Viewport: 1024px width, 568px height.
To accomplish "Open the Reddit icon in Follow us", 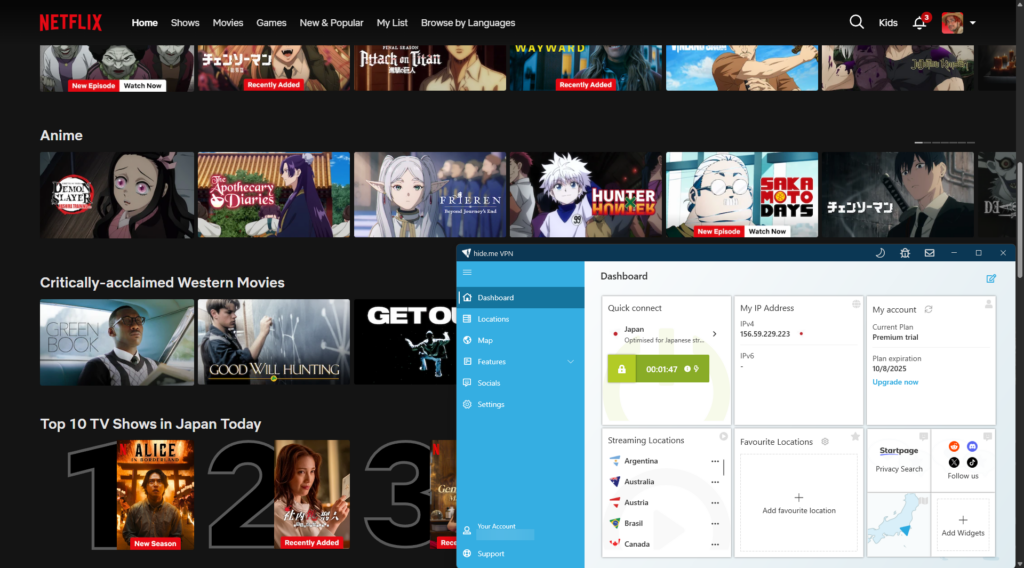I will point(954,447).
